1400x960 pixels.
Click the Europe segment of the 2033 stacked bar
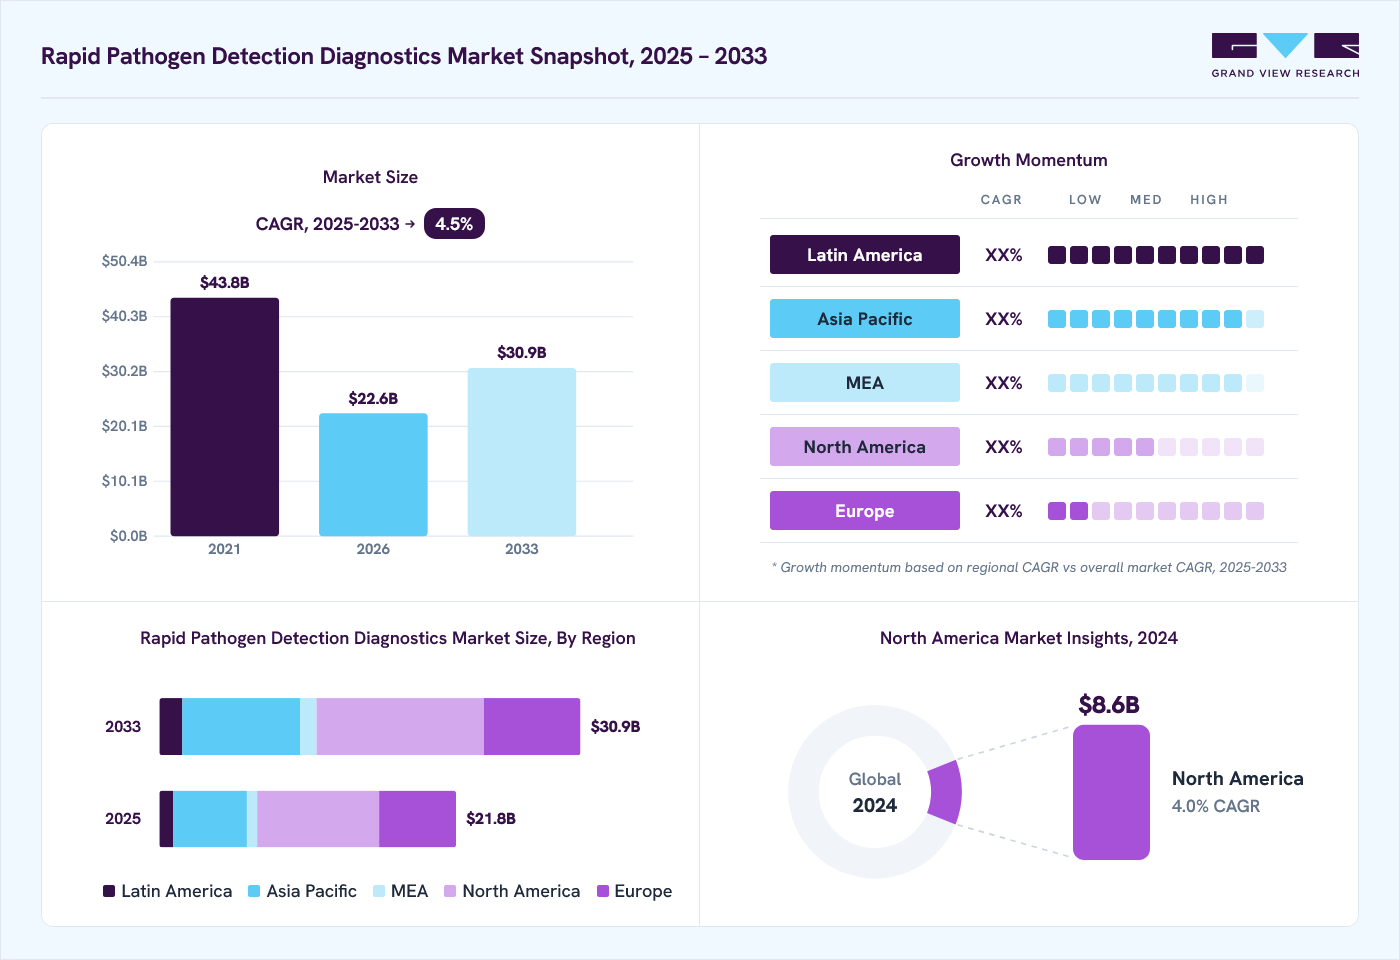[532, 727]
